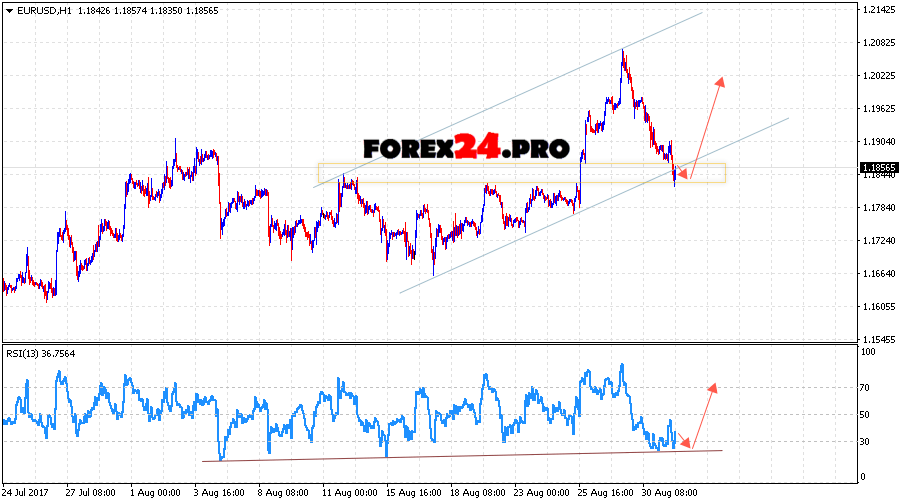Click the triangle beside EURUSD,H1 title
Screen dimensions: 900x504
pyautogui.click(x=8, y=10)
